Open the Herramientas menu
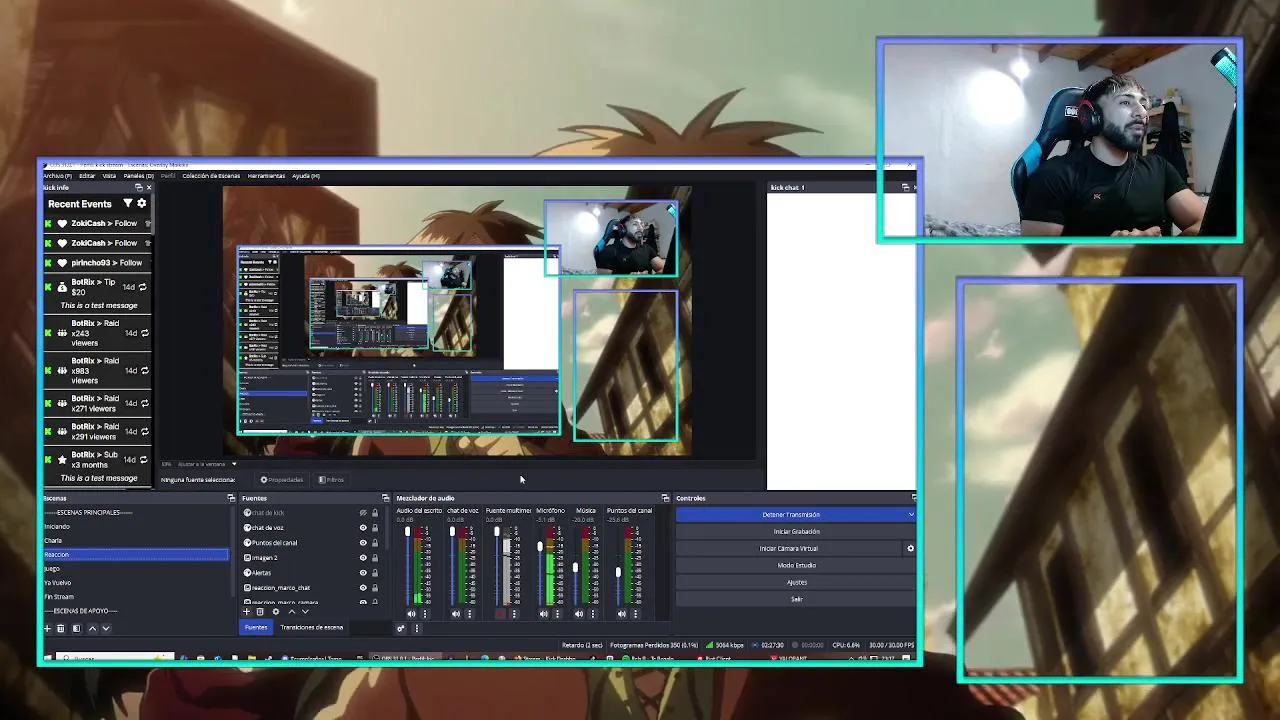The image size is (1280, 720). [x=266, y=176]
